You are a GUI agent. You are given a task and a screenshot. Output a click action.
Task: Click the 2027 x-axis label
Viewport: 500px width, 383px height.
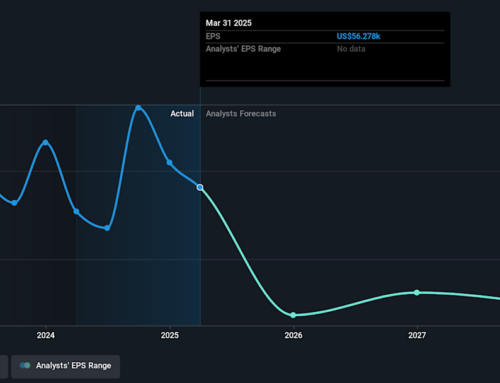417,335
